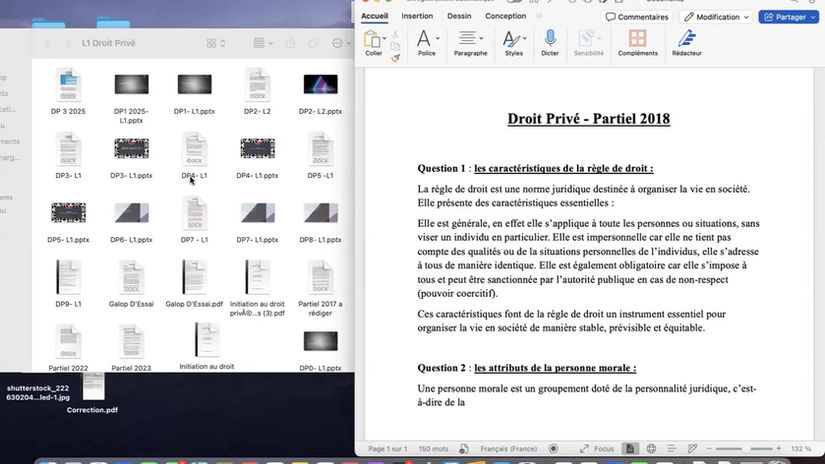The height and width of the screenshot is (464, 825).
Task: Open Compléments add-ins icon
Action: pos(637,38)
